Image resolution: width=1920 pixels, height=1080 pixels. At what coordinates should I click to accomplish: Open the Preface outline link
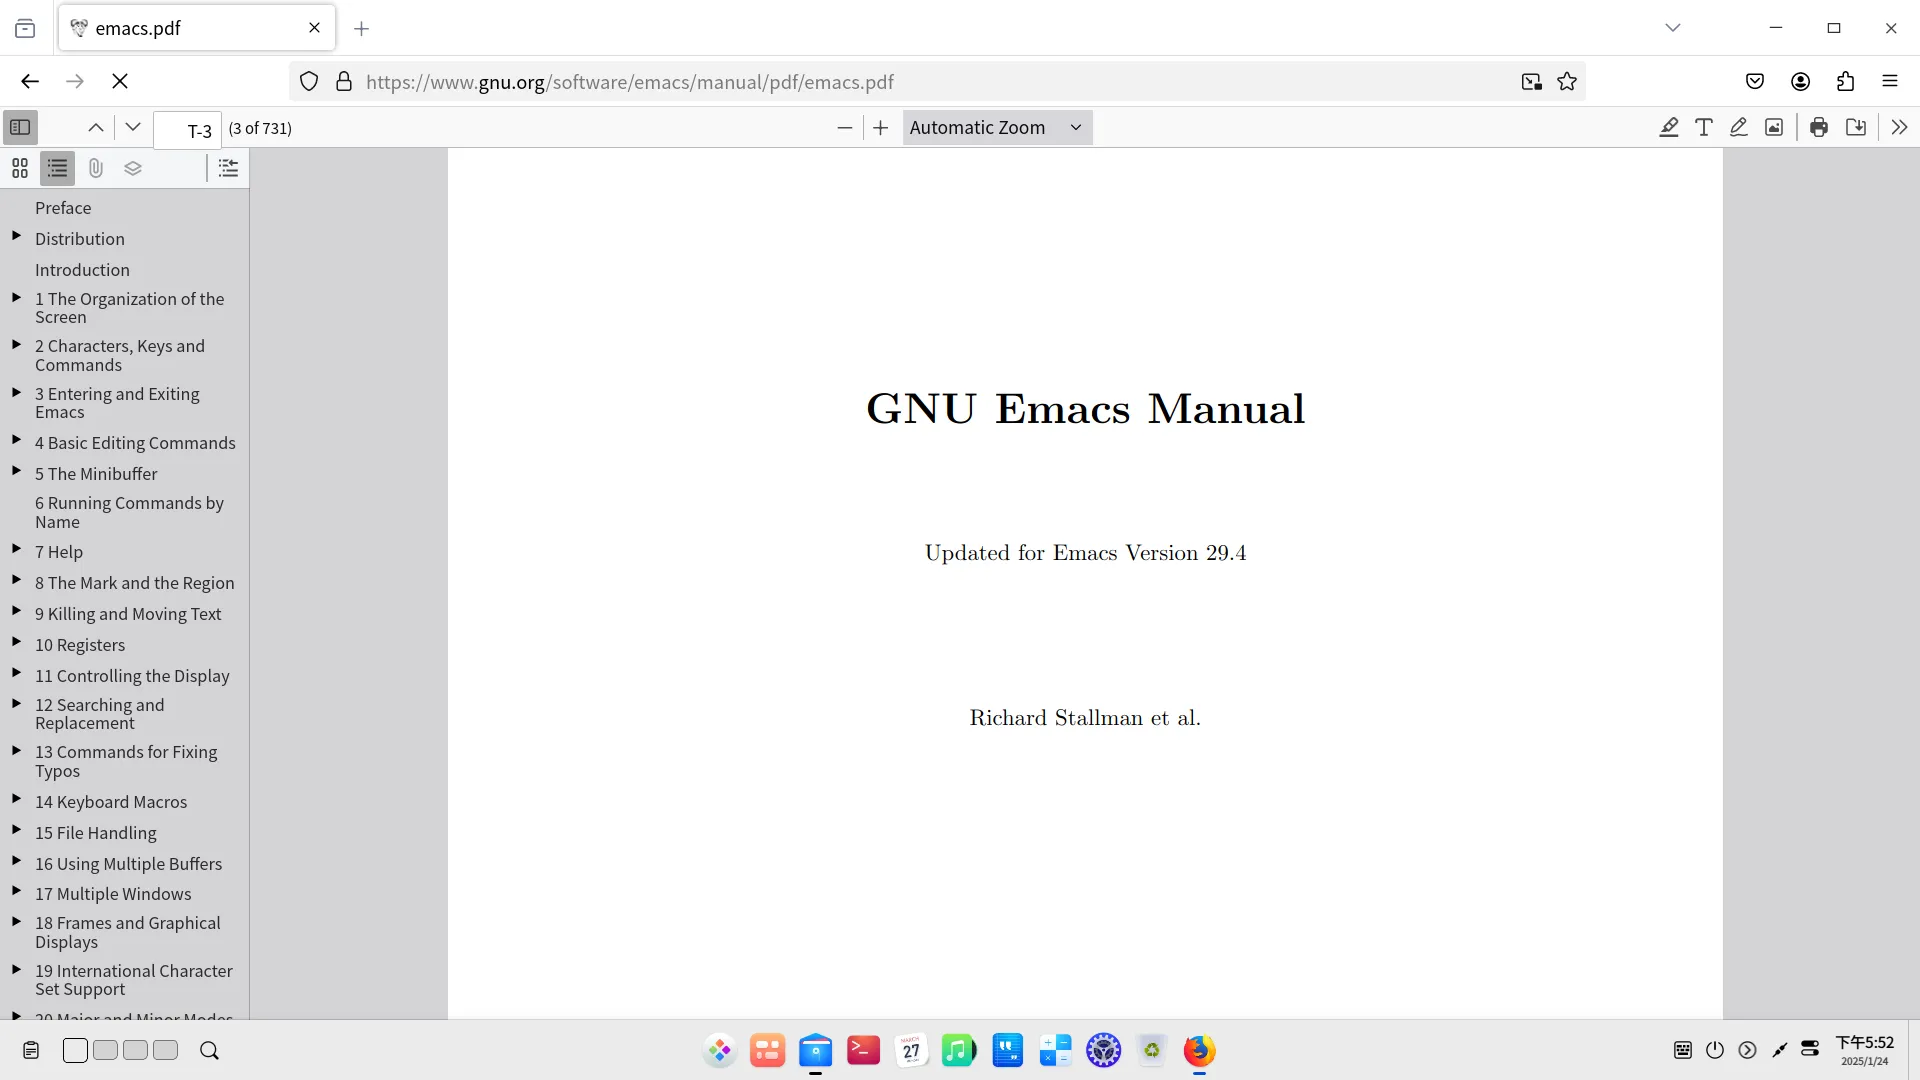[x=63, y=208]
